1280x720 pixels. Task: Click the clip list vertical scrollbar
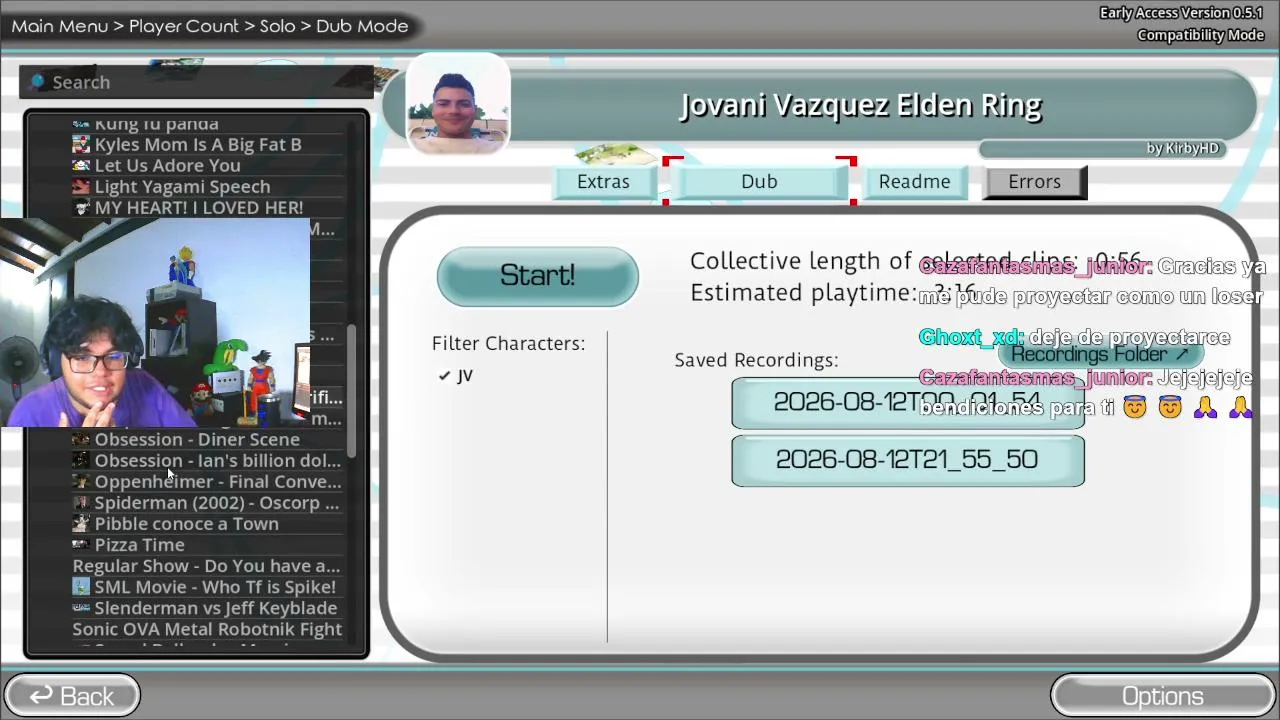click(x=351, y=390)
